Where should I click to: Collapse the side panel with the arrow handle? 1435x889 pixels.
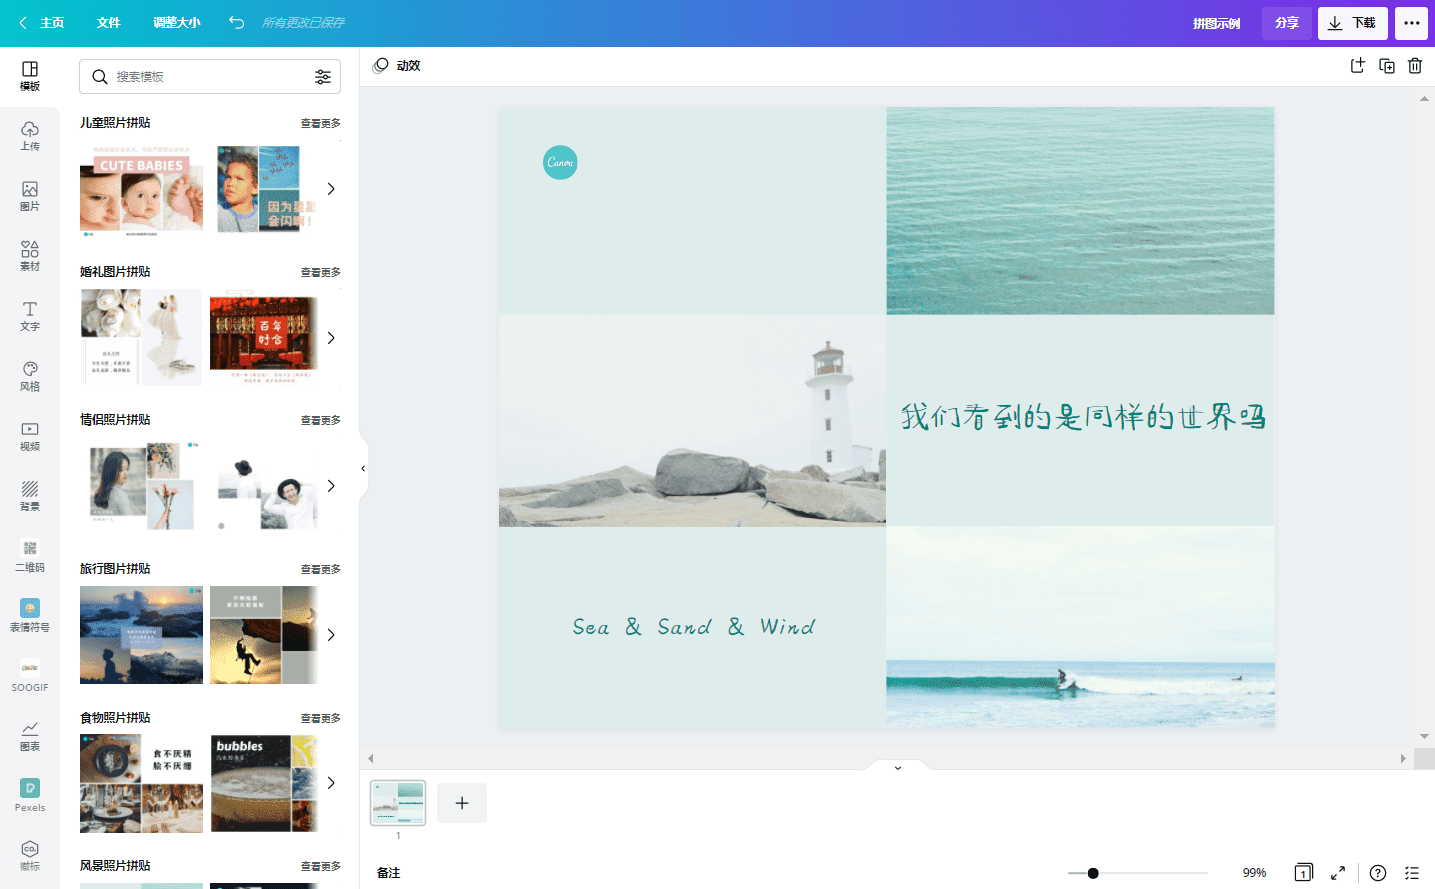[x=364, y=468]
